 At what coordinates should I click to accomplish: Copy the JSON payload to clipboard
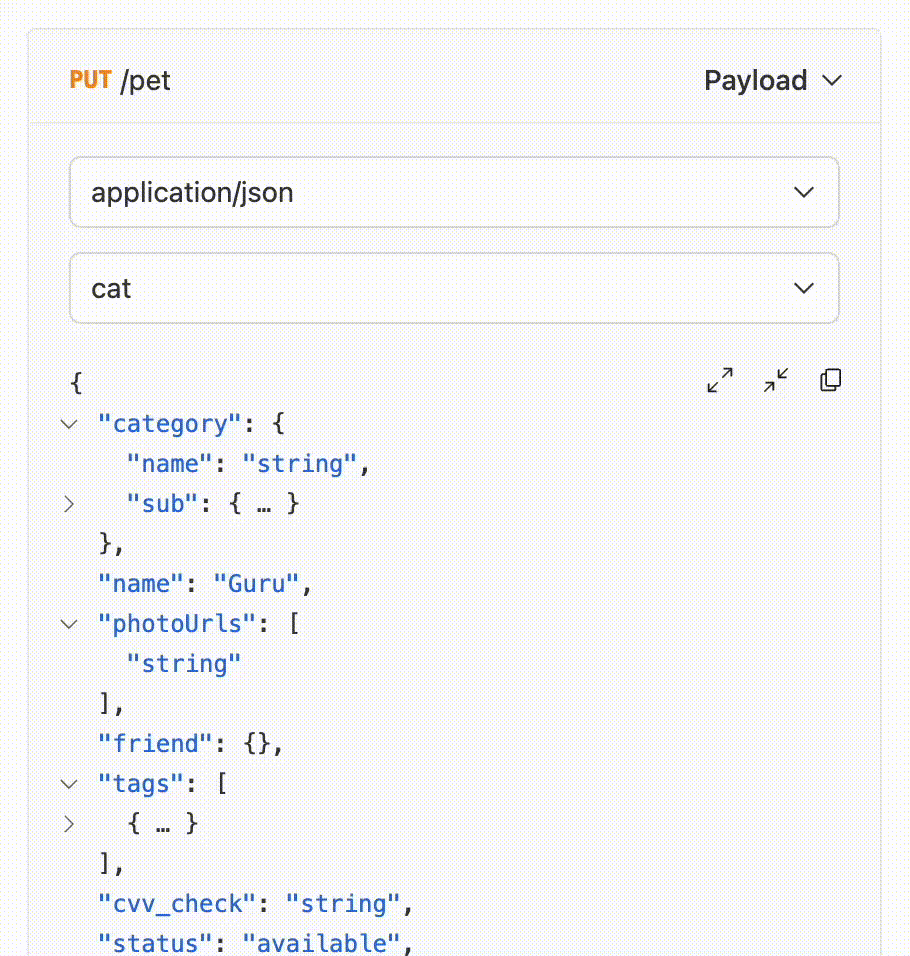pos(830,380)
